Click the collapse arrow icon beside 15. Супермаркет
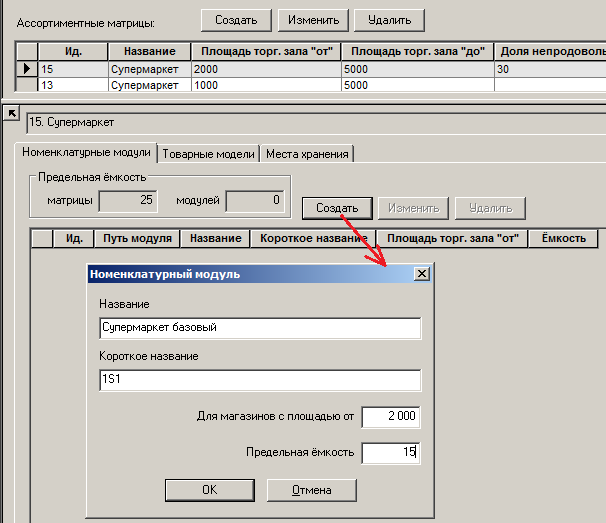 pos(12,113)
